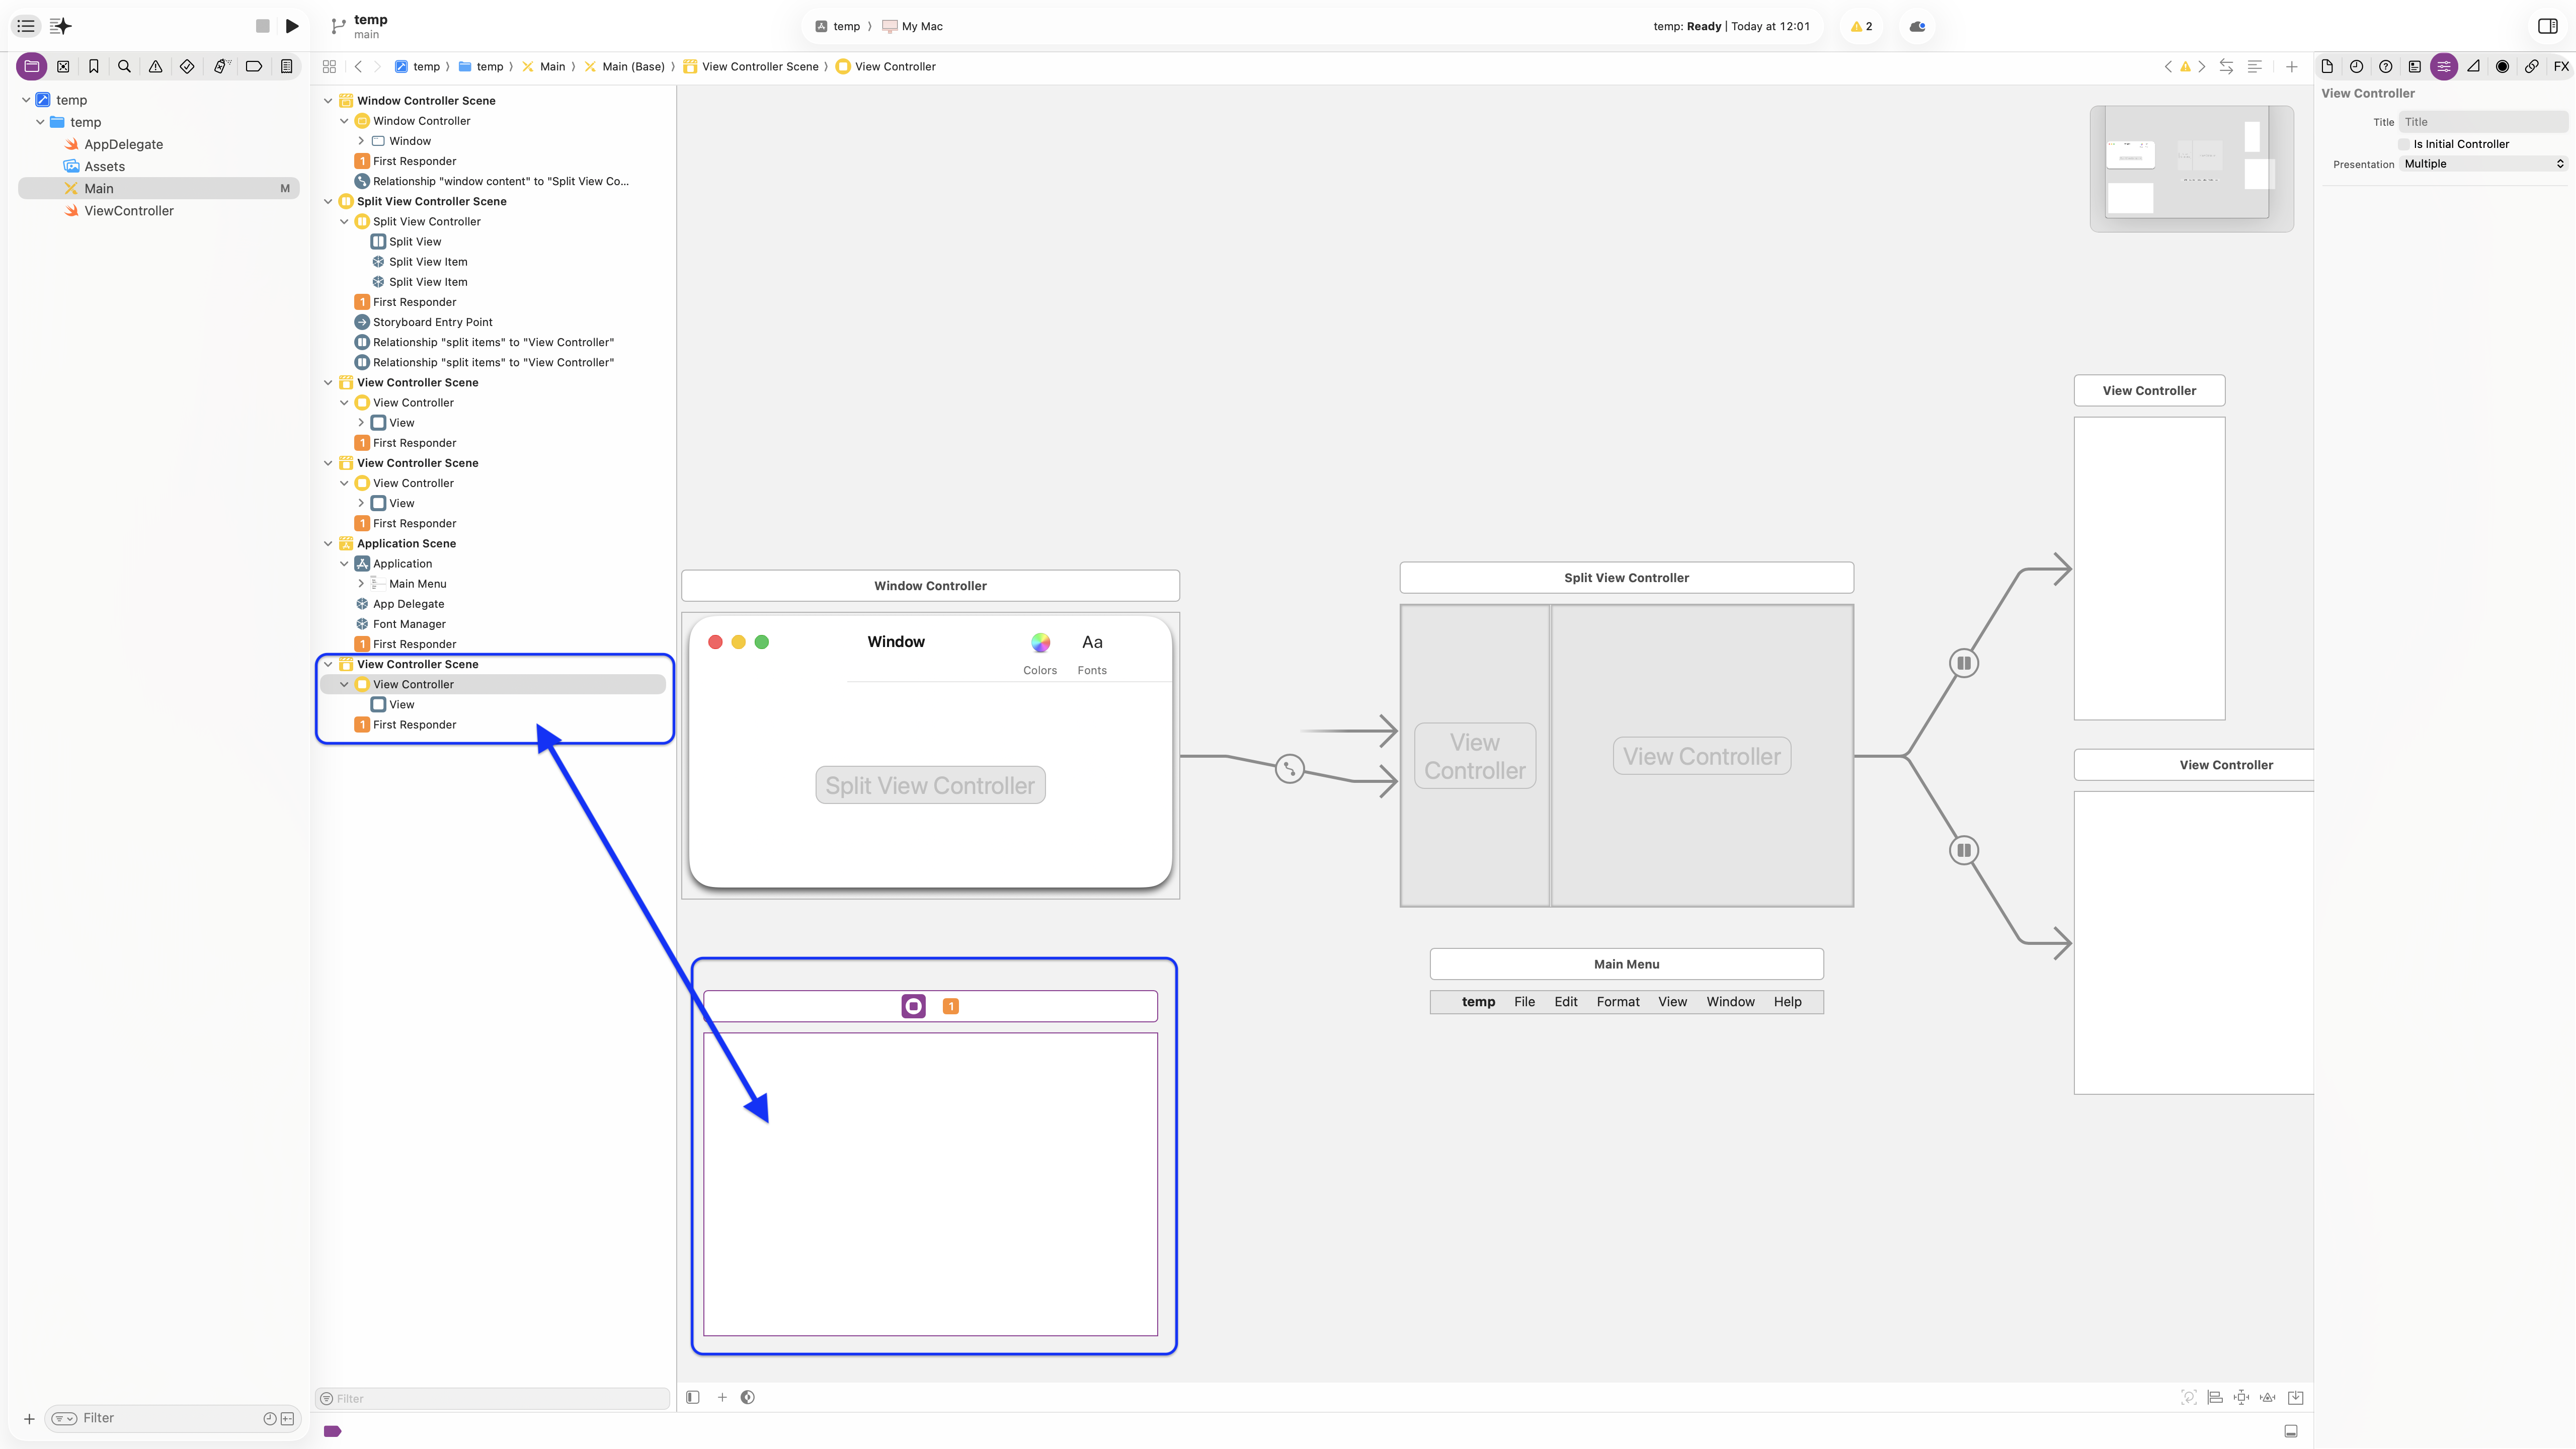
Task: Toggle the left navigator sidebar
Action: click(26, 26)
